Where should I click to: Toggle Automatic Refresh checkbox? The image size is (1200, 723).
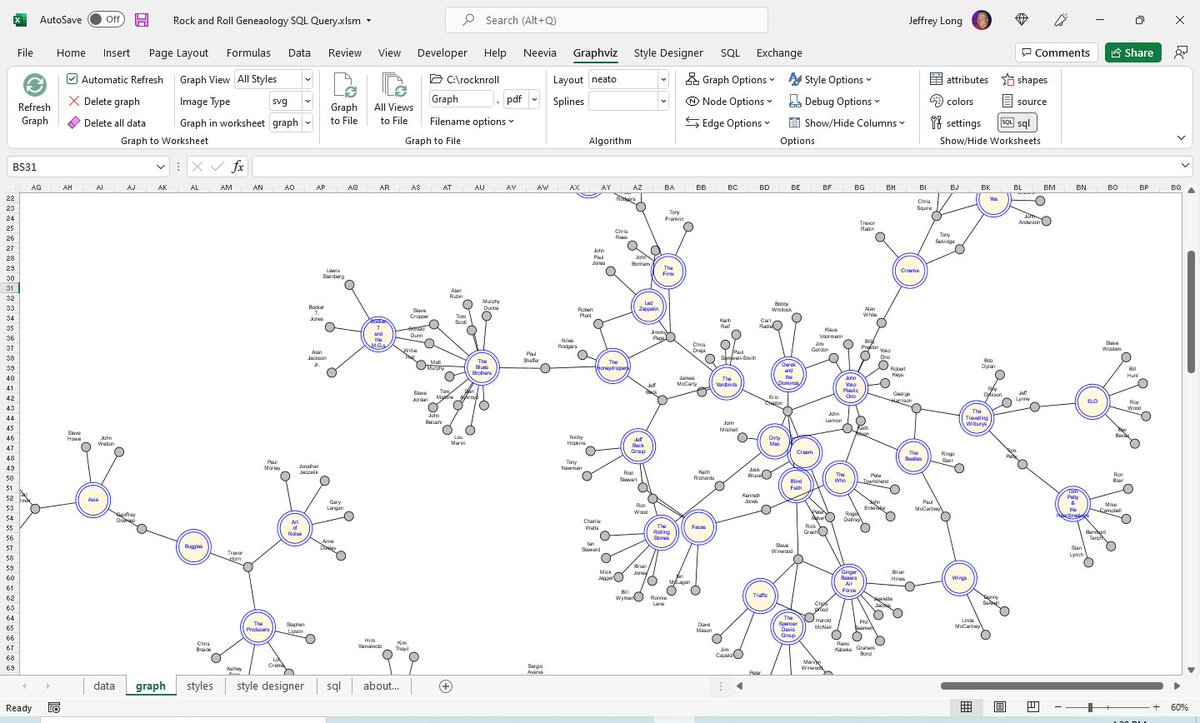coord(73,79)
